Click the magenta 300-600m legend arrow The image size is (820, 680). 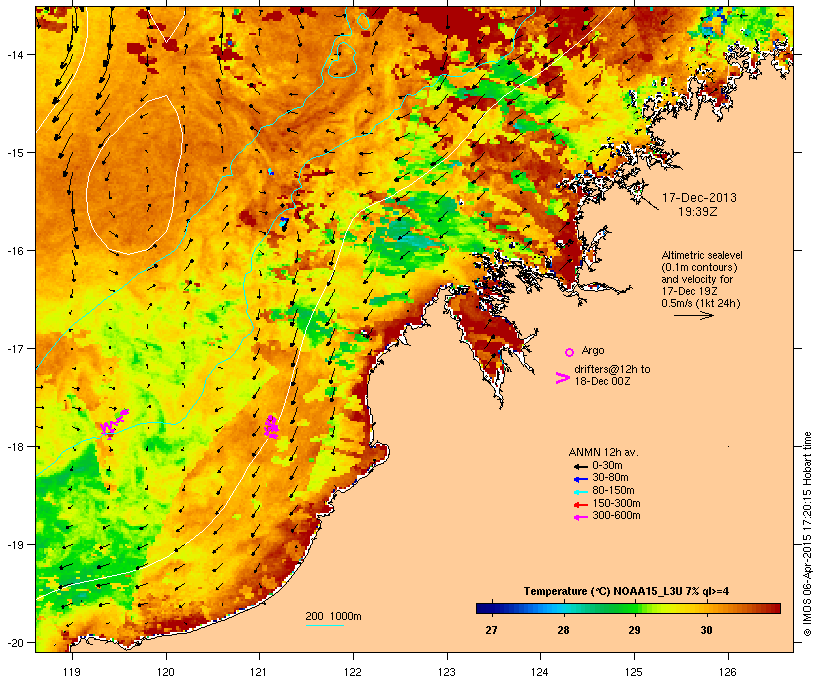click(x=581, y=517)
